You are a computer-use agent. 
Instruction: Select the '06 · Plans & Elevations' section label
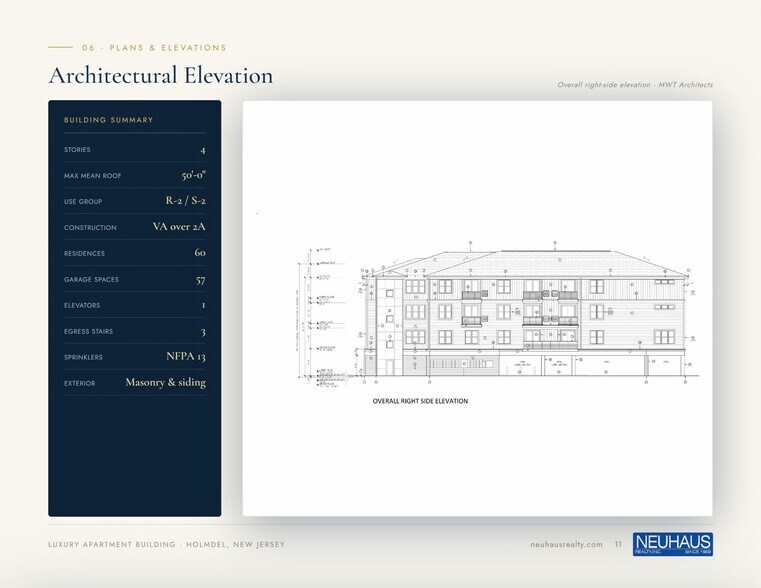pos(154,48)
